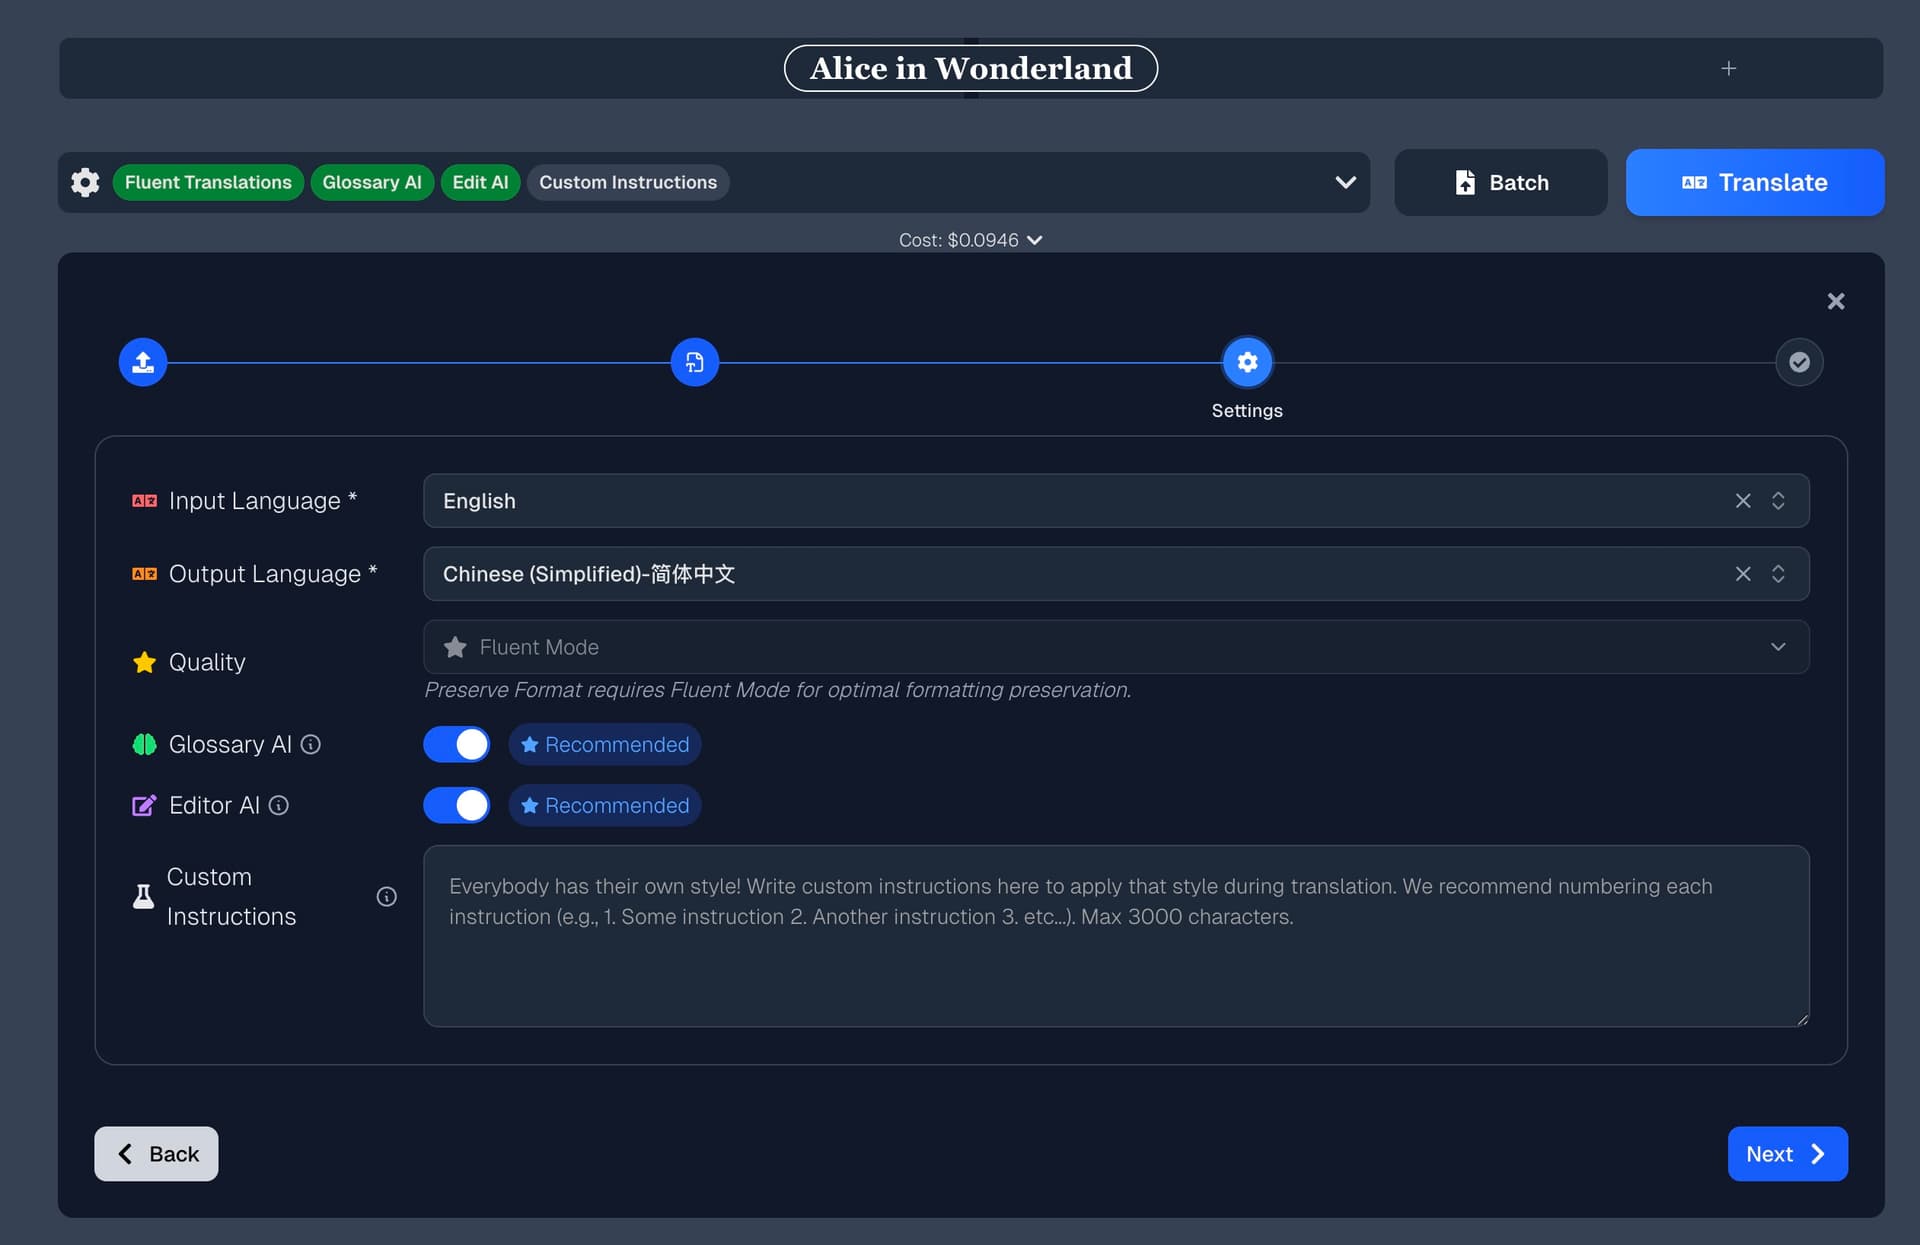Open the settings gear beside the pipeline tags

coord(85,182)
